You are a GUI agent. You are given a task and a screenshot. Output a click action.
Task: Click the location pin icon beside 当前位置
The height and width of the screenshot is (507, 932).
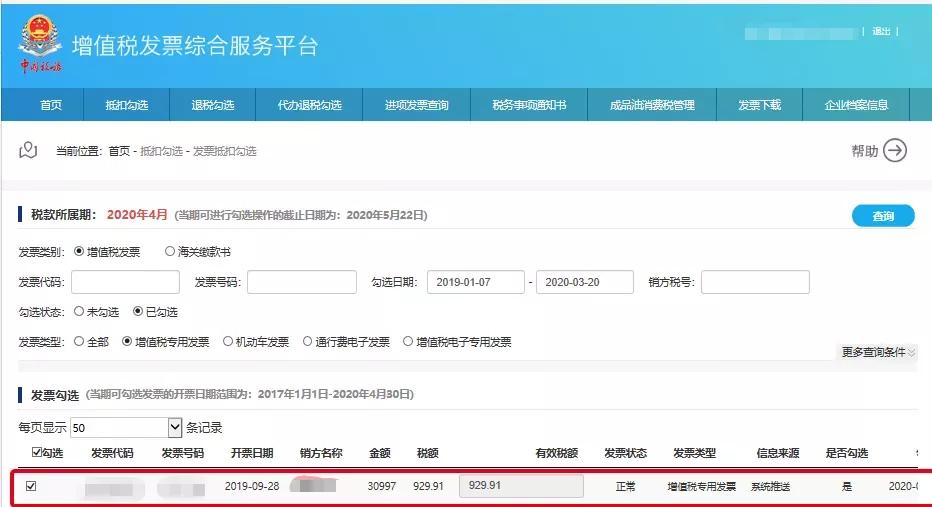pos(28,150)
